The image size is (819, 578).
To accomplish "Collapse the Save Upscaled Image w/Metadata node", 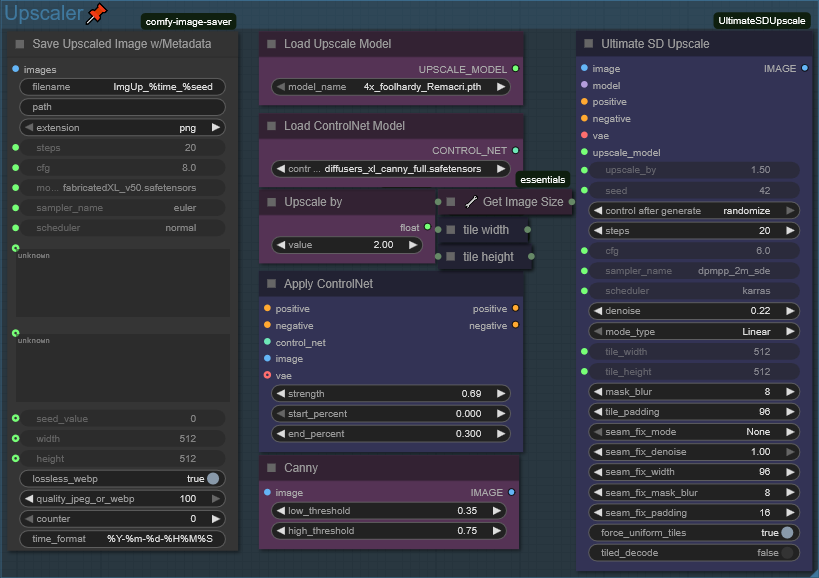I will [20, 44].
